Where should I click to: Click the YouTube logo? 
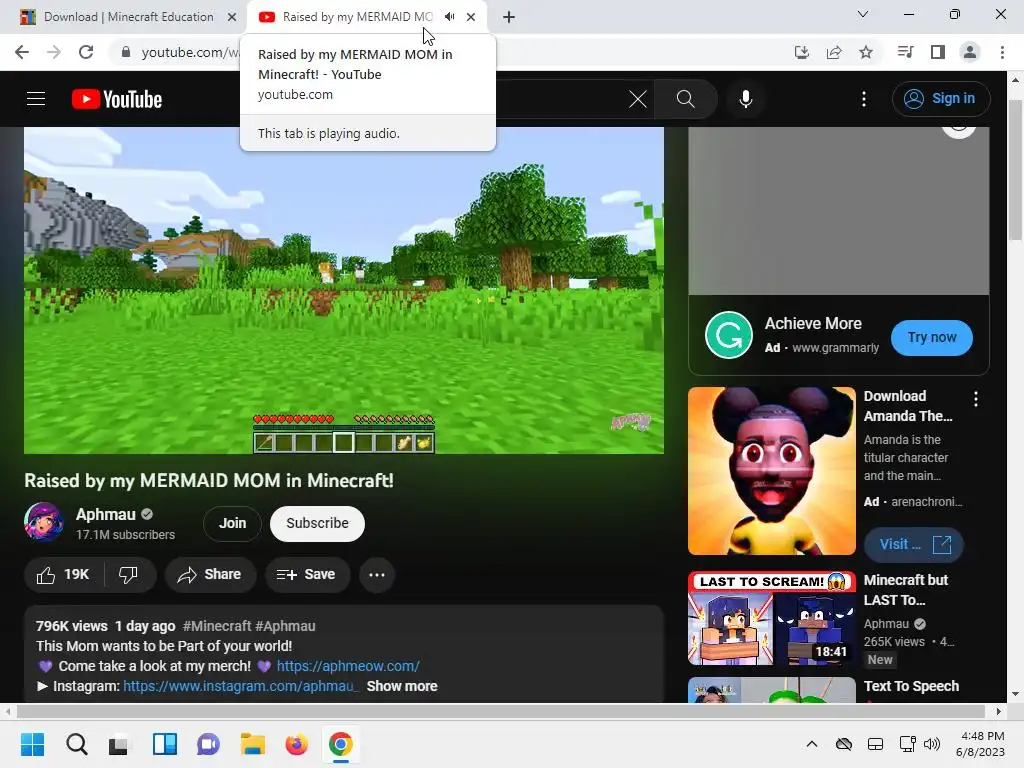[117, 99]
